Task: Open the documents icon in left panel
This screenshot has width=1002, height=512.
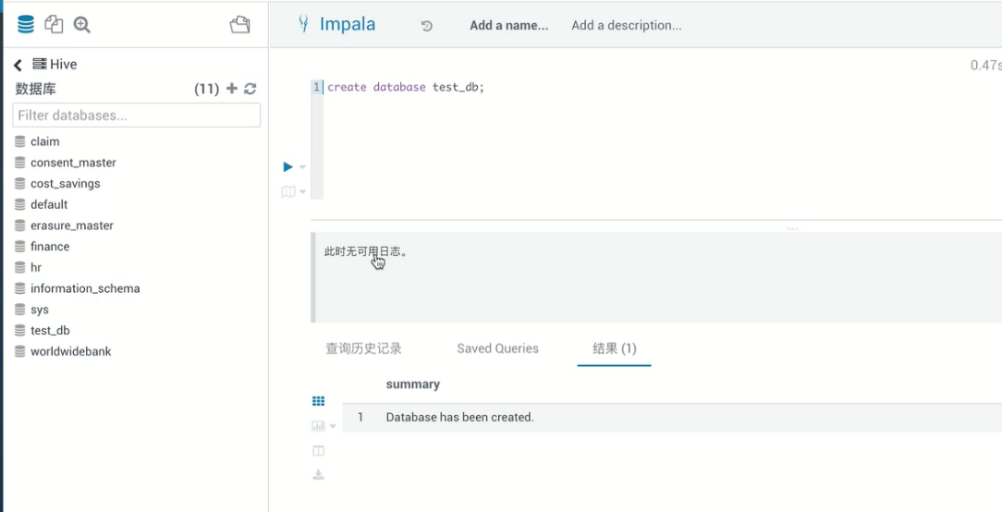Action: coord(54,25)
